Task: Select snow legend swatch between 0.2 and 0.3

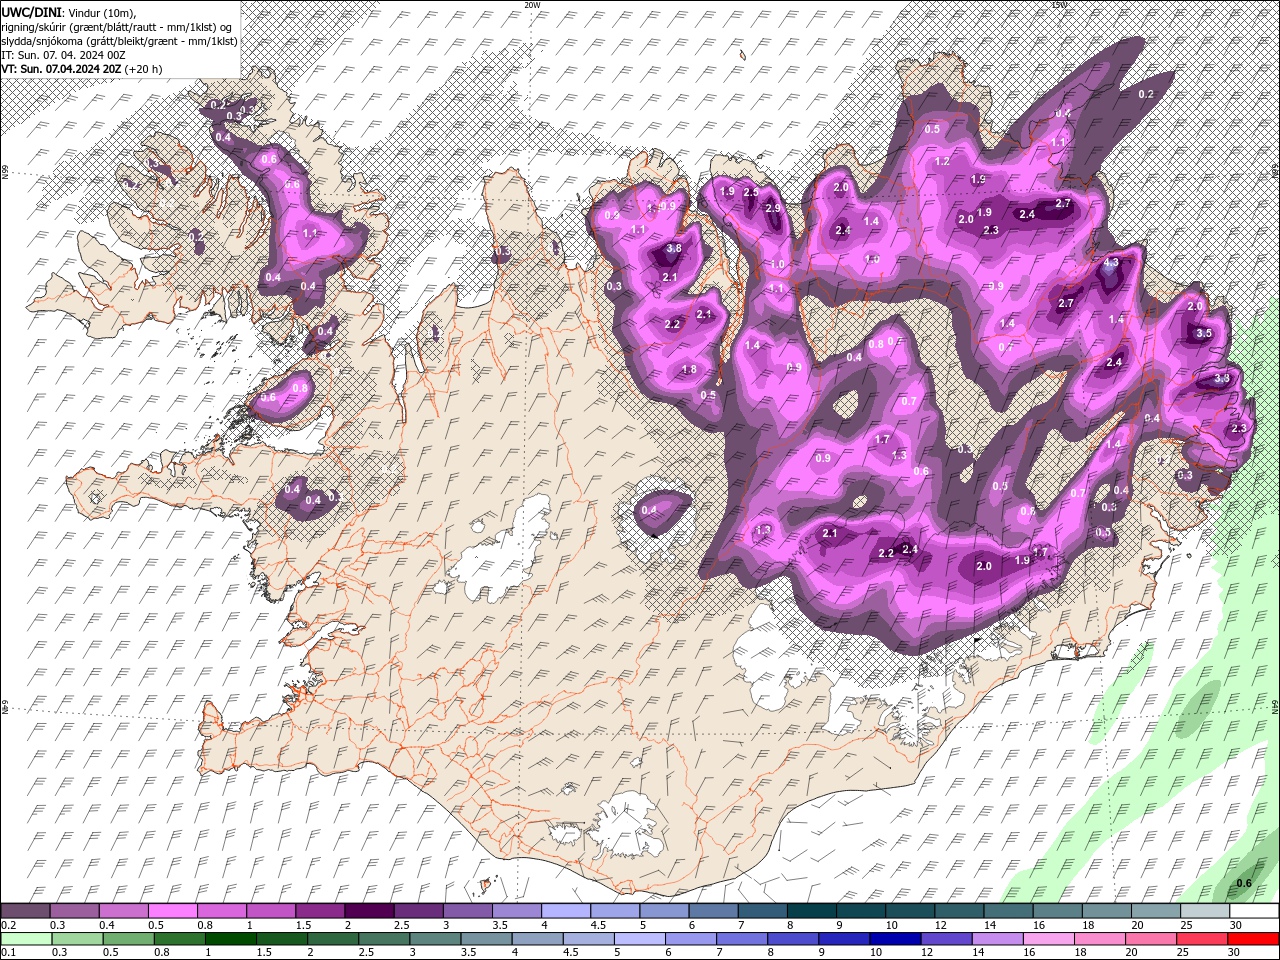Action: (26, 911)
